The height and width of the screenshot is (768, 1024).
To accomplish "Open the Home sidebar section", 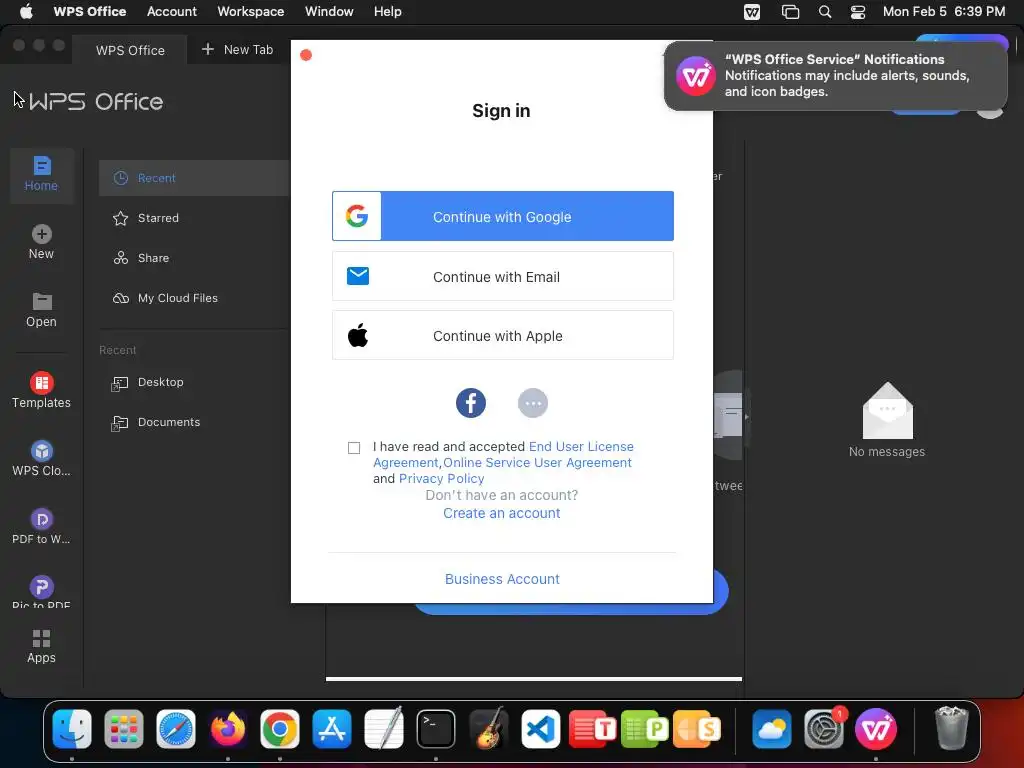I will (41, 174).
